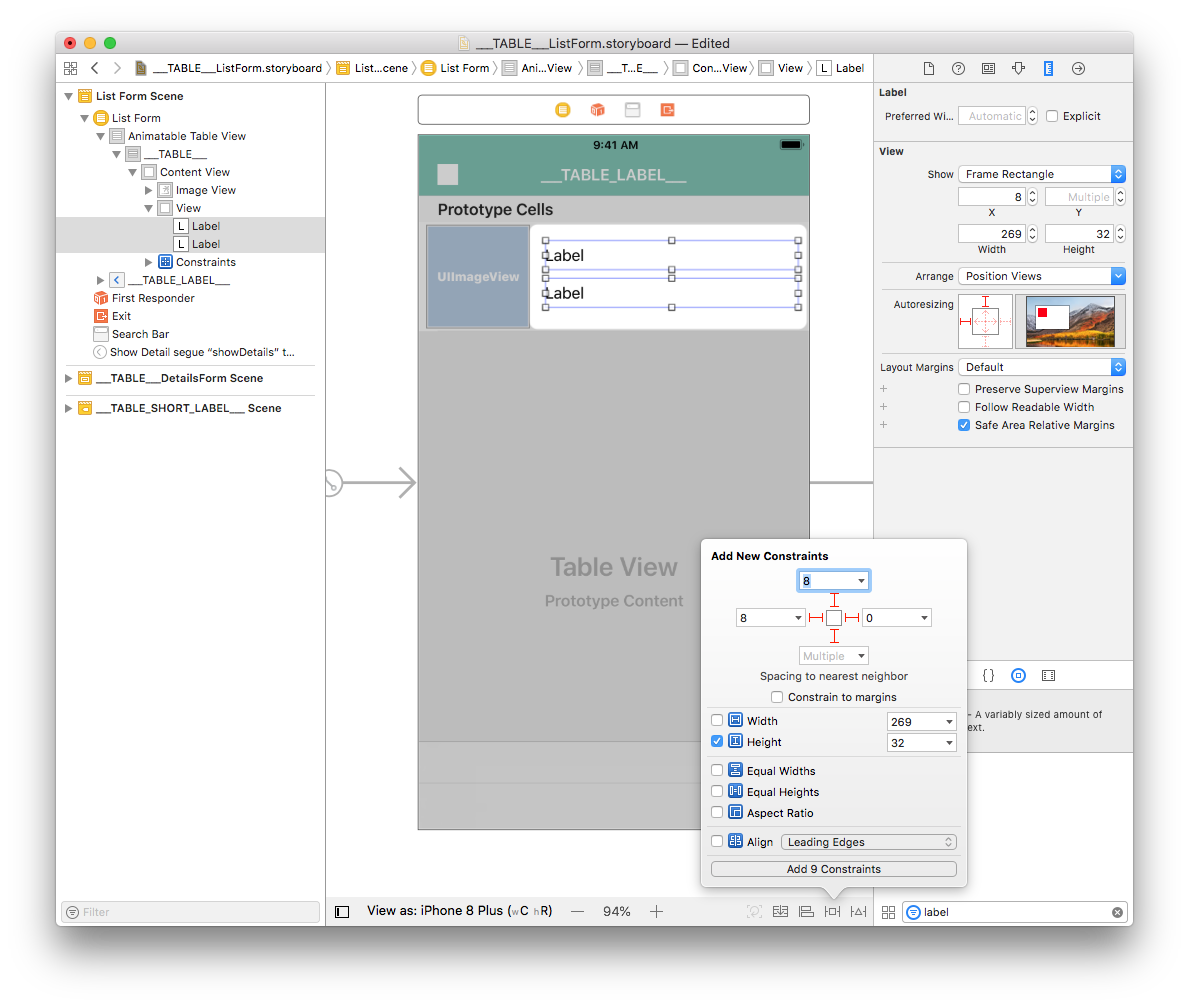
Task: Click View as iPhone 8 Plus
Action: point(460,910)
